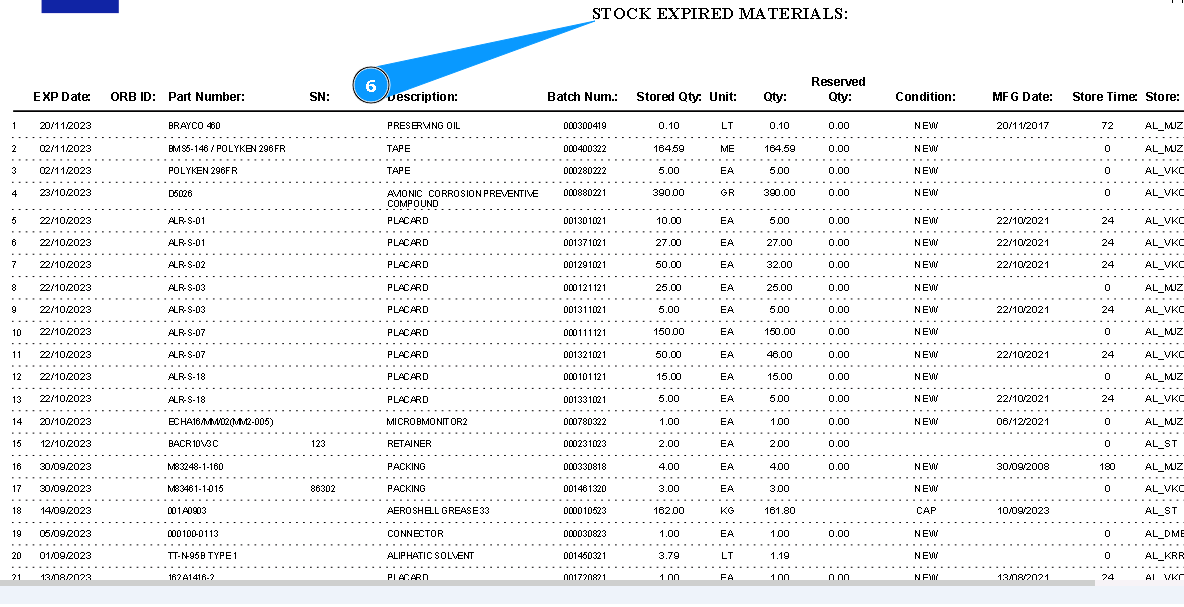This screenshot has height=607, width=1184.
Task: Select part number 000100-0113
Action: [x=193, y=534]
